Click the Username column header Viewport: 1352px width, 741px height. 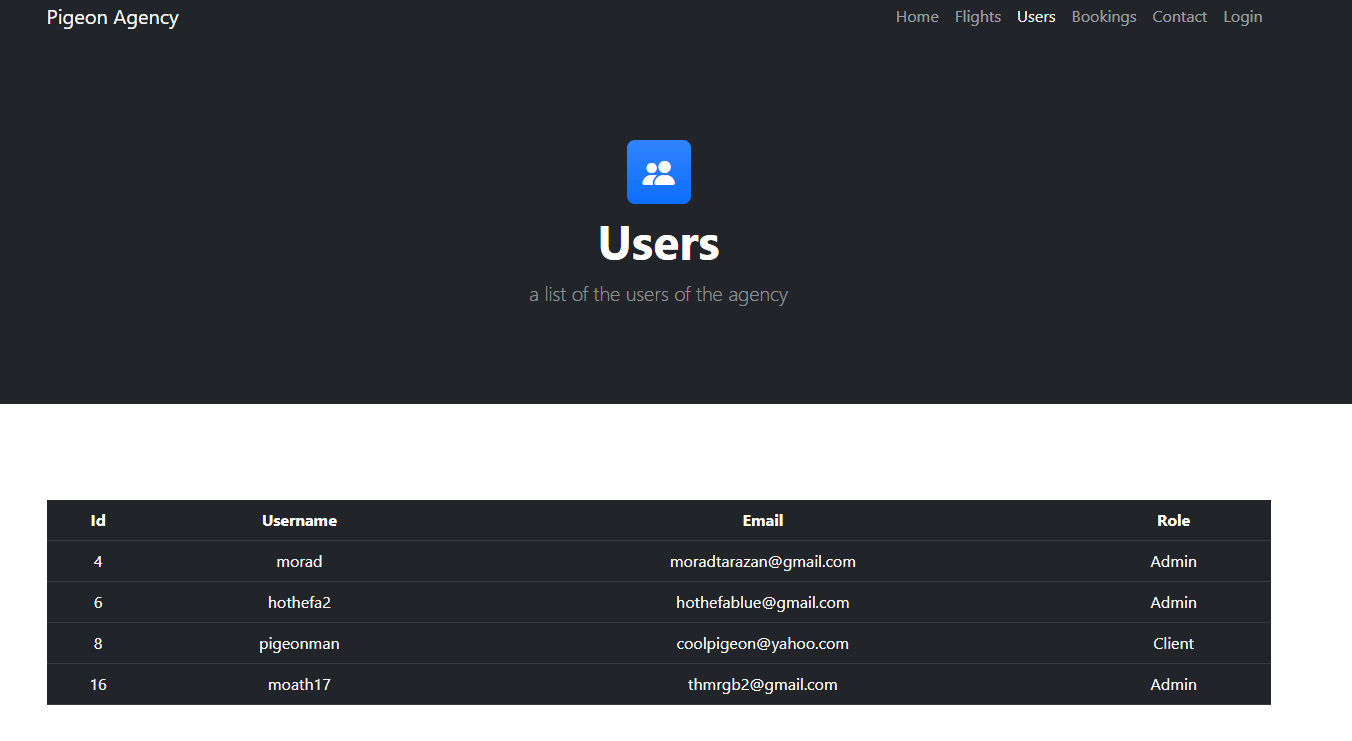(x=299, y=520)
